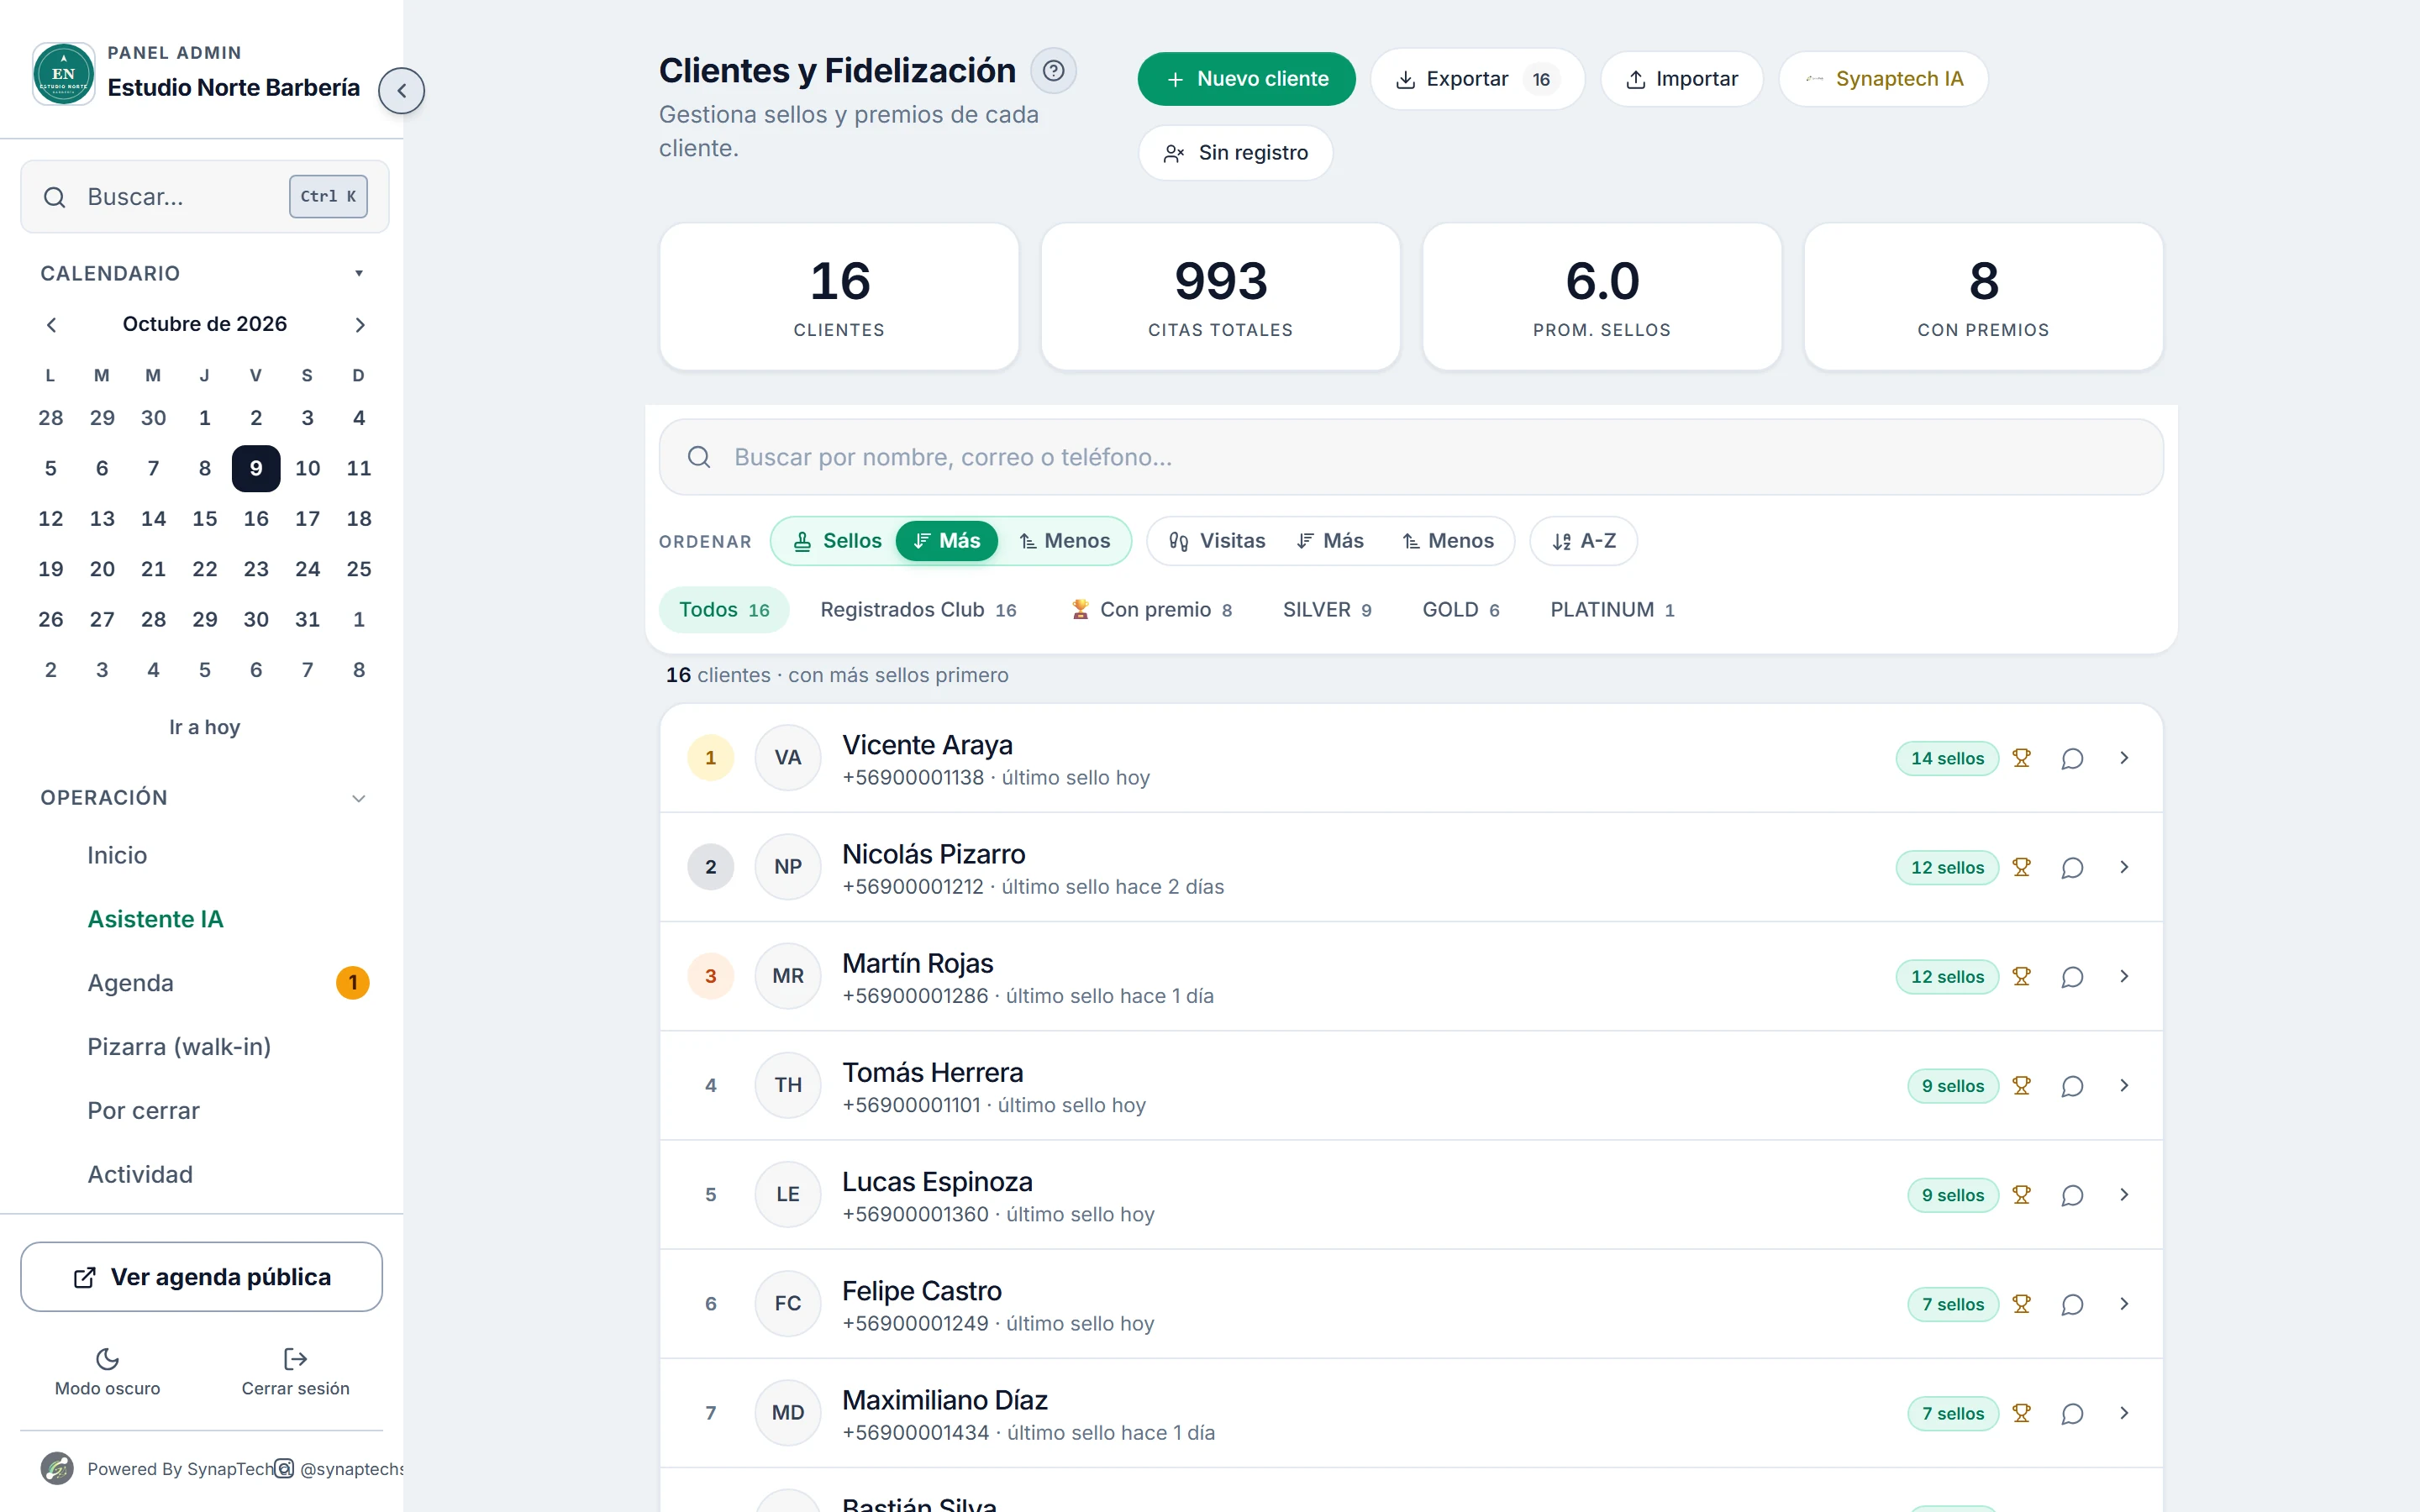Click the trophy icon for Lucas Espinoza
This screenshot has width=2420, height=1512.
click(x=2021, y=1194)
